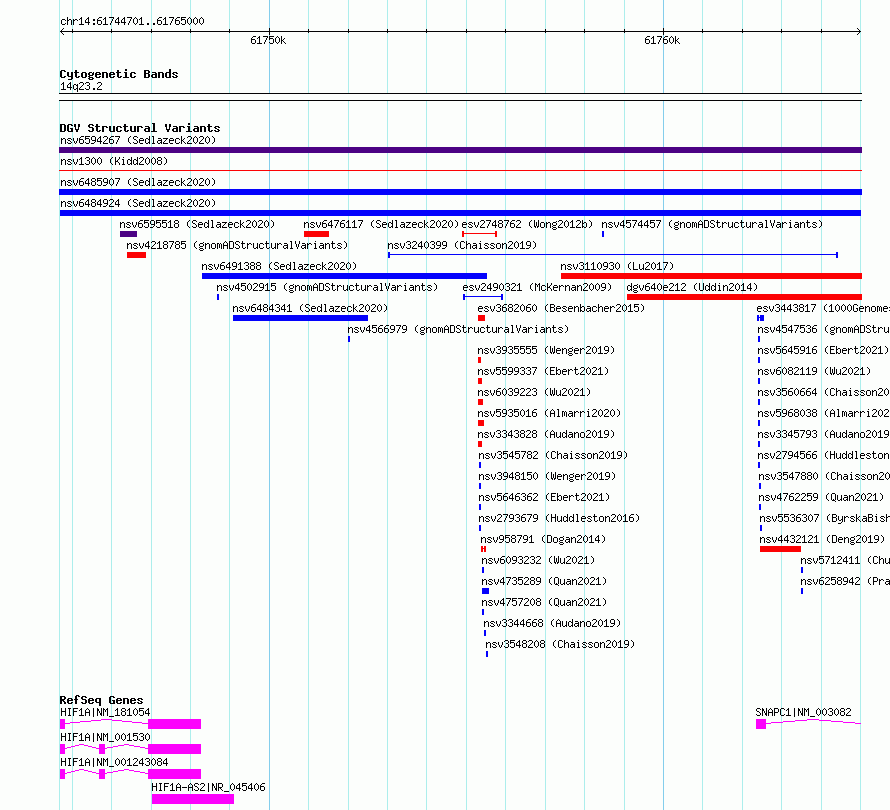
Task: Click the nsv3110930 (Lu2017) label
Action: pos(617,266)
